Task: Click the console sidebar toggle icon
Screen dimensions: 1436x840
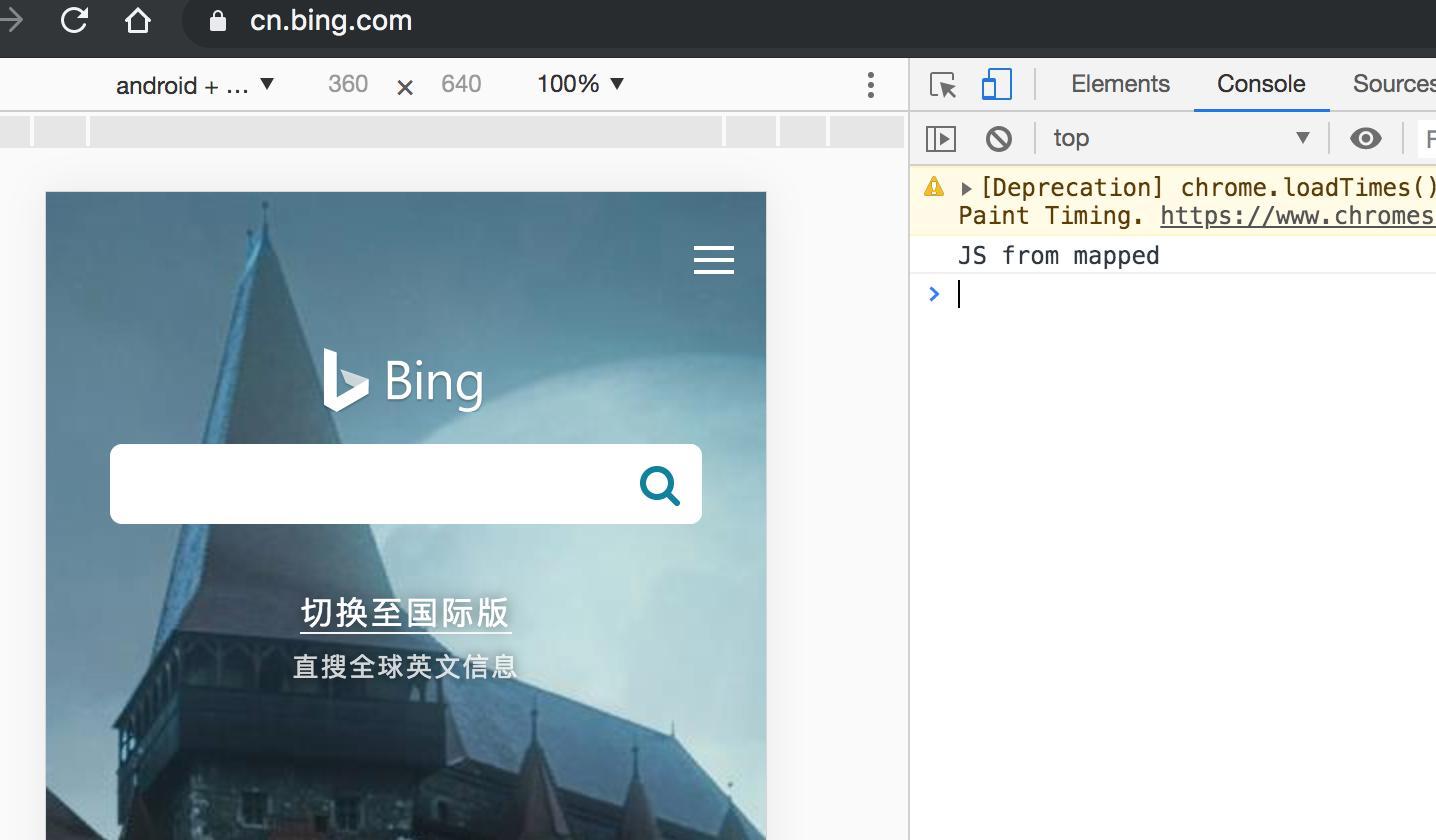Action: [x=940, y=138]
